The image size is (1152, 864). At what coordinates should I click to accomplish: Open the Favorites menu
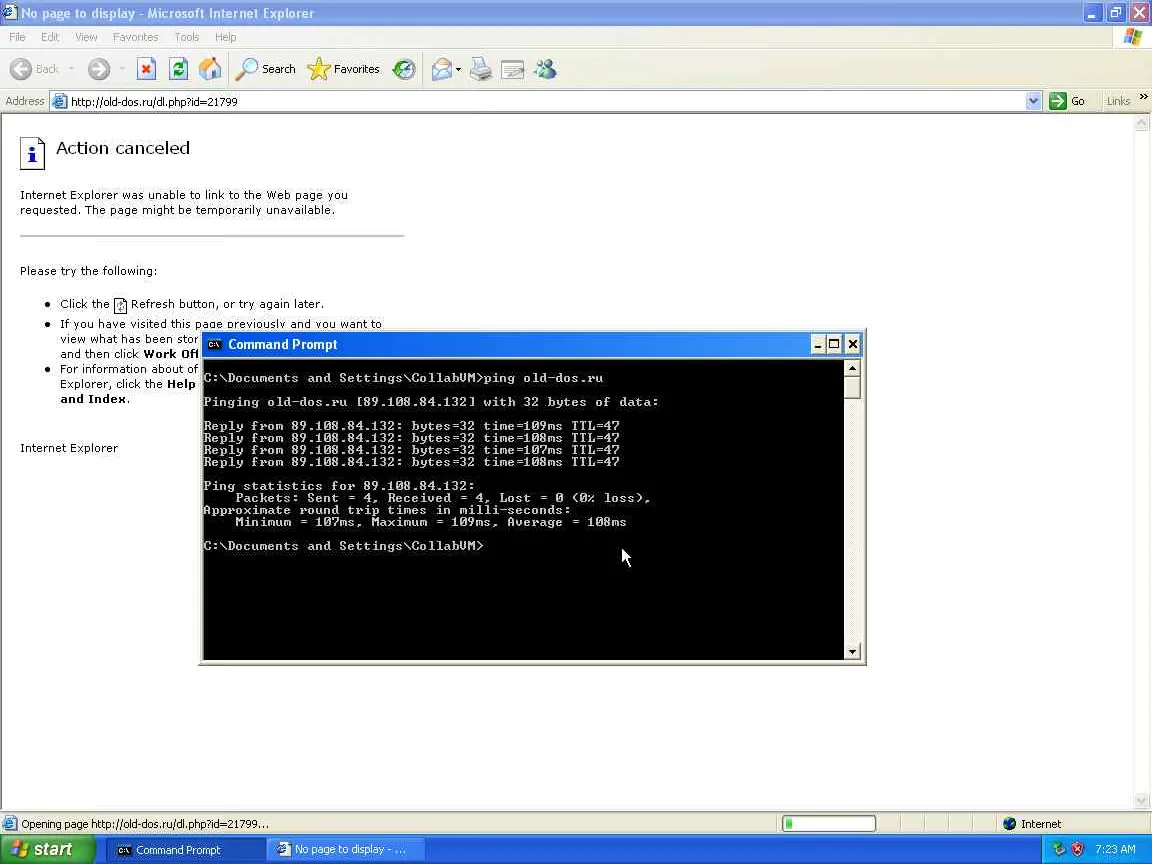pyautogui.click(x=135, y=37)
